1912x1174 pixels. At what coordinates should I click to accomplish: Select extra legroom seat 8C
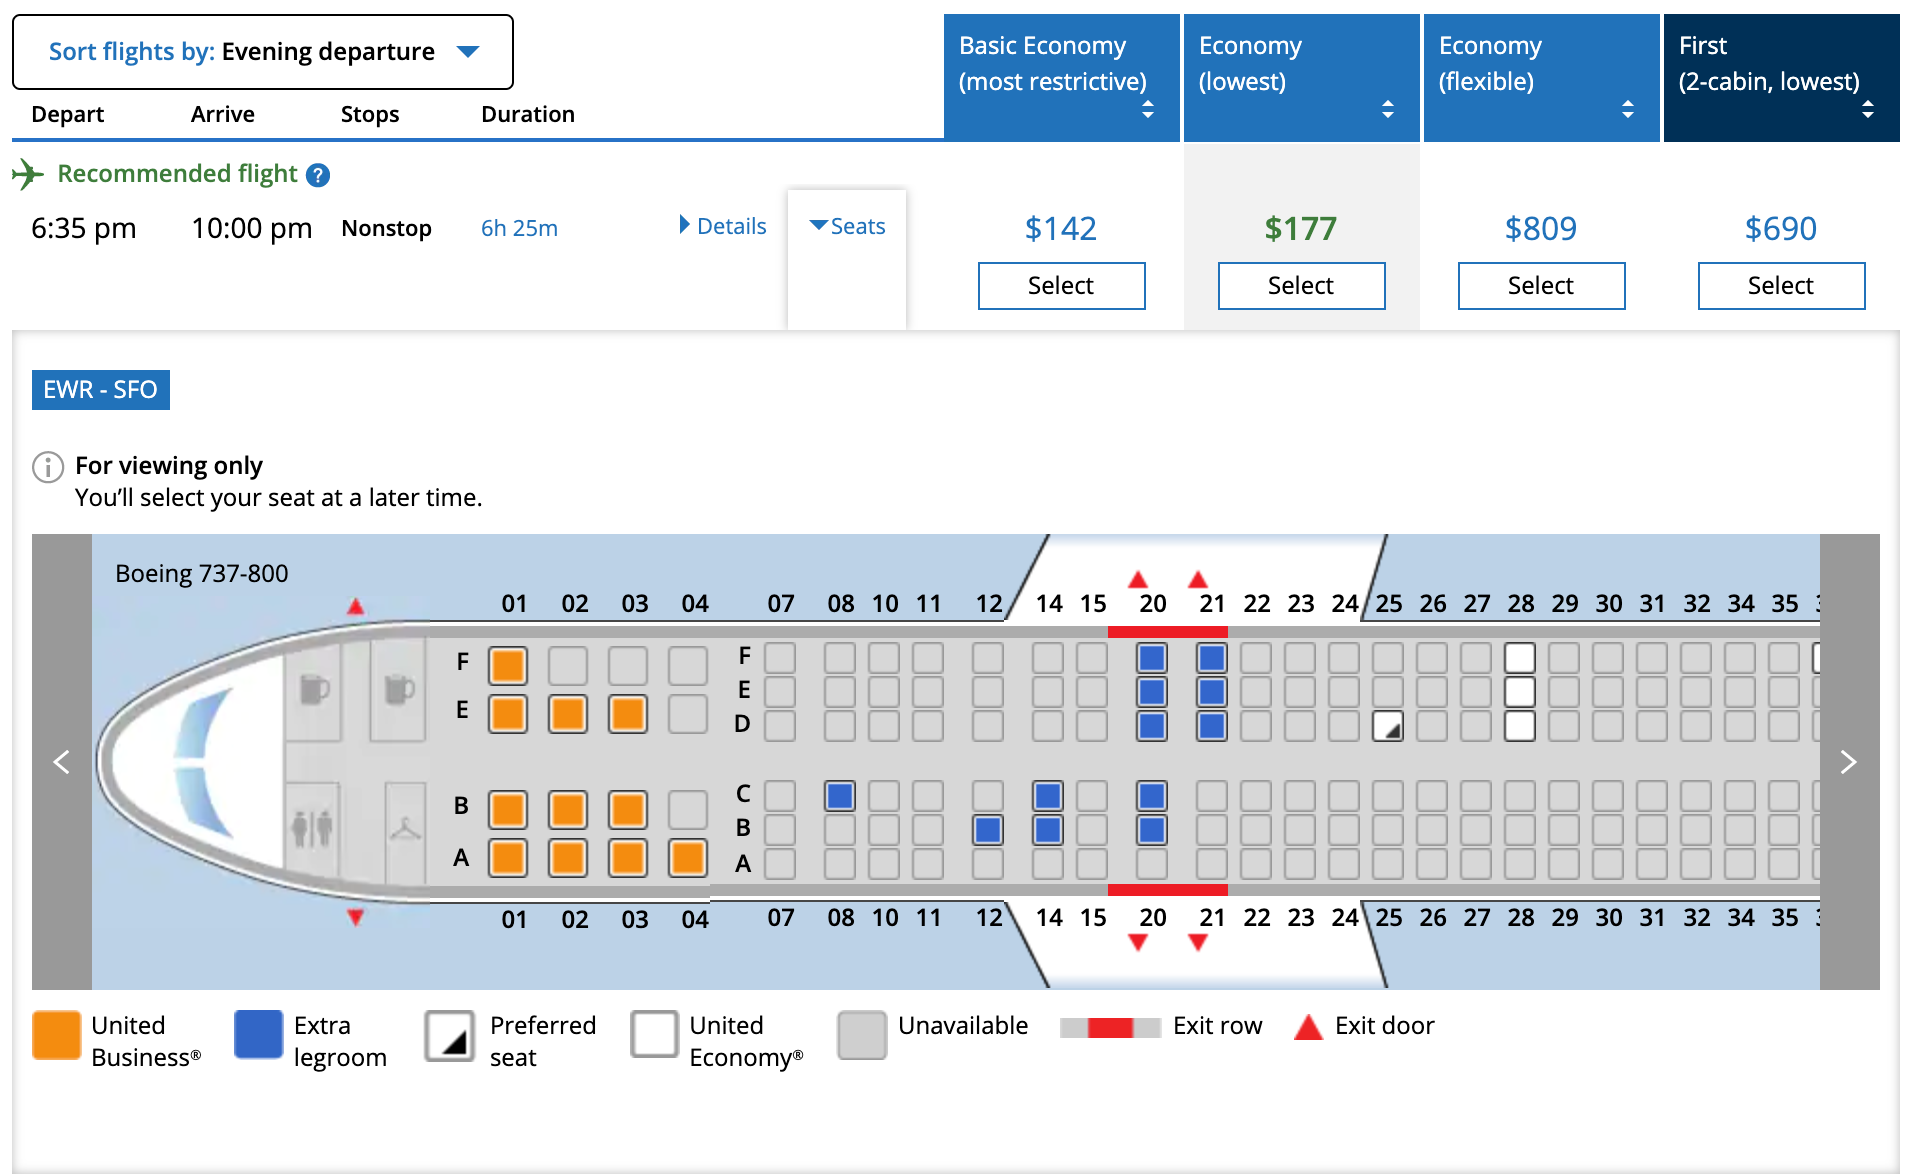(x=840, y=796)
